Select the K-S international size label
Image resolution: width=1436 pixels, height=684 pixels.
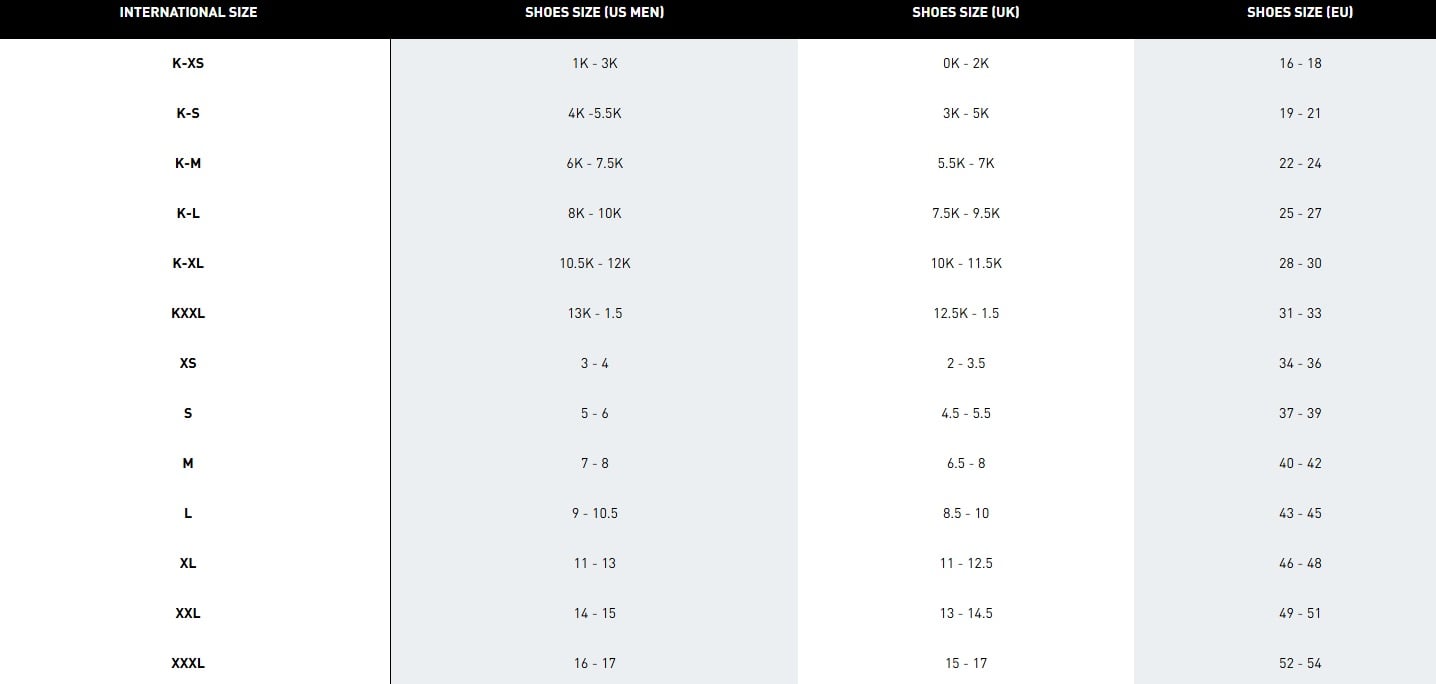pyautogui.click(x=188, y=113)
